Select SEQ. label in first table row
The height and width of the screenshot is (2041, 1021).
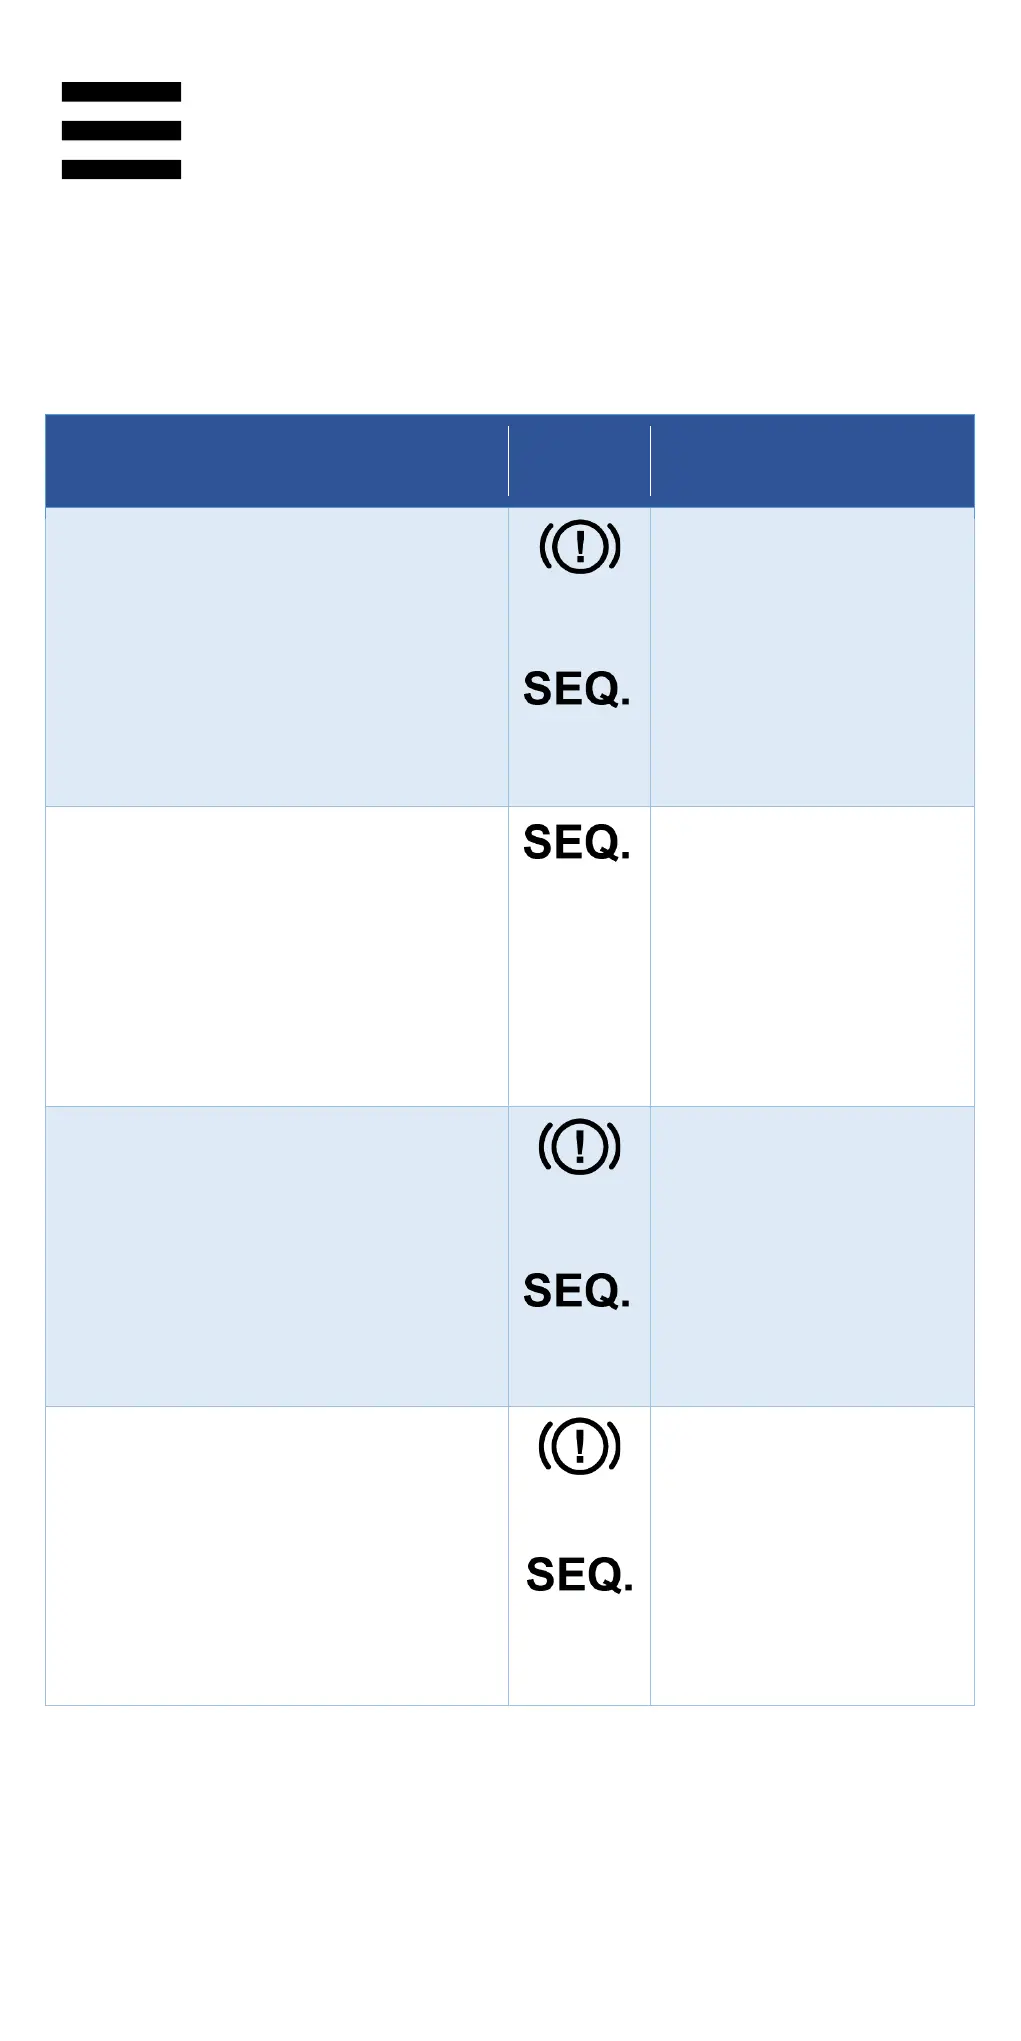[x=577, y=689]
